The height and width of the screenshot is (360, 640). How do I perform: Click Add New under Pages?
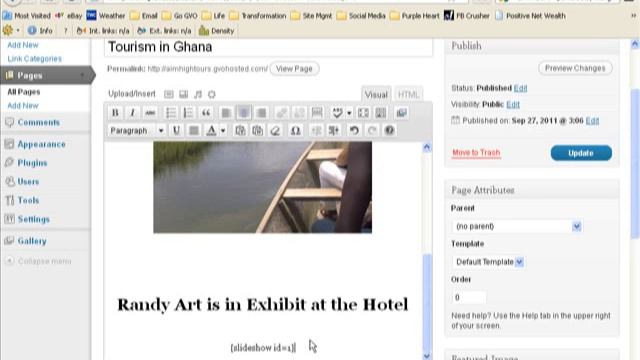[23, 106]
